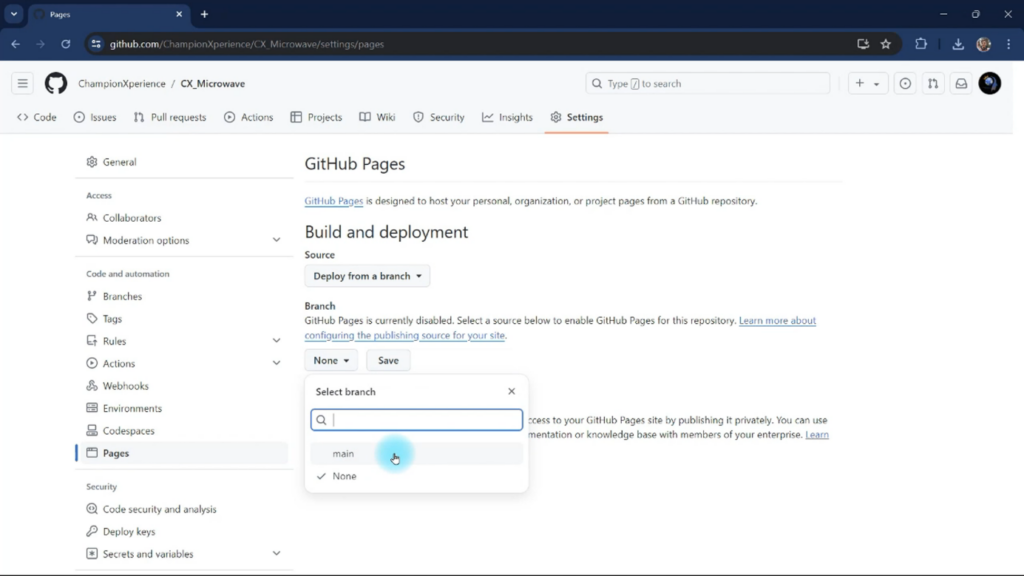1024x576 pixels.
Task: Open the Insights tab
Action: click(x=507, y=117)
